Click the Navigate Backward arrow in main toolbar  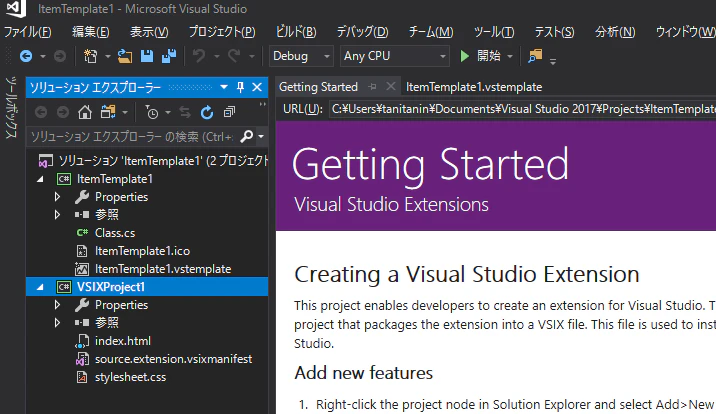(26, 56)
